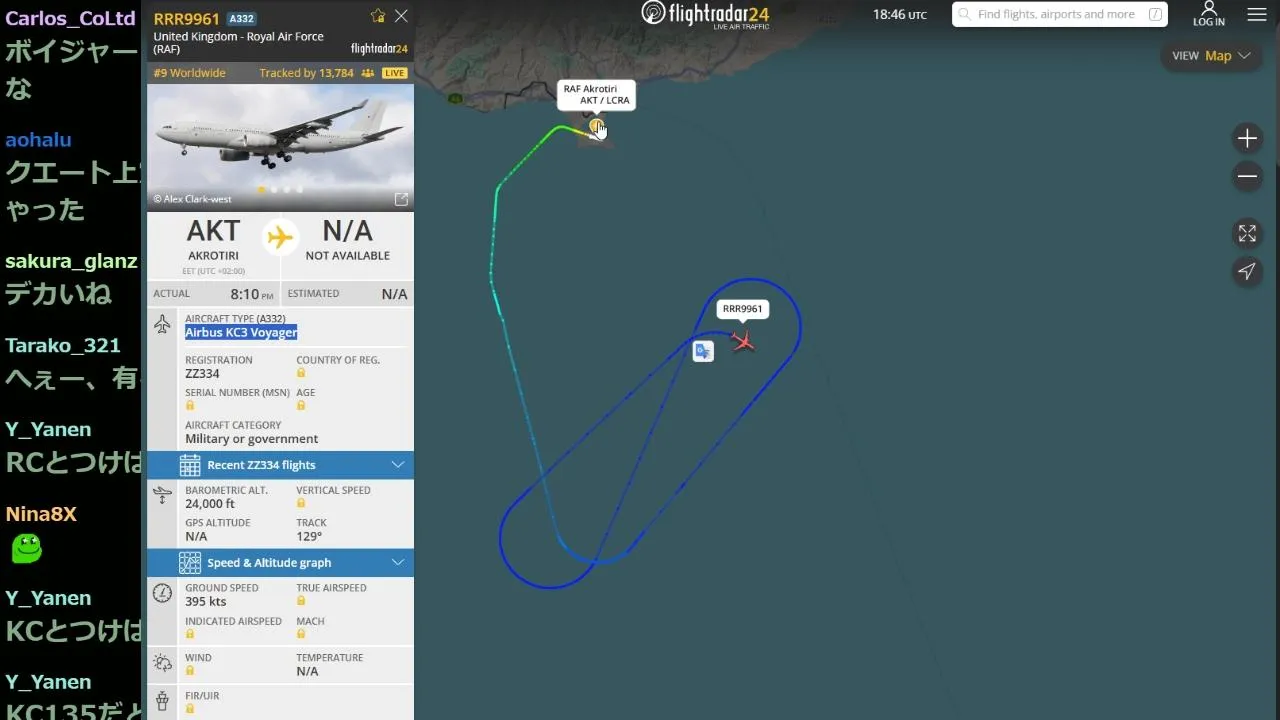Click the aircraft photo thumbnail
The height and width of the screenshot is (720, 1280).
pyautogui.click(x=280, y=147)
